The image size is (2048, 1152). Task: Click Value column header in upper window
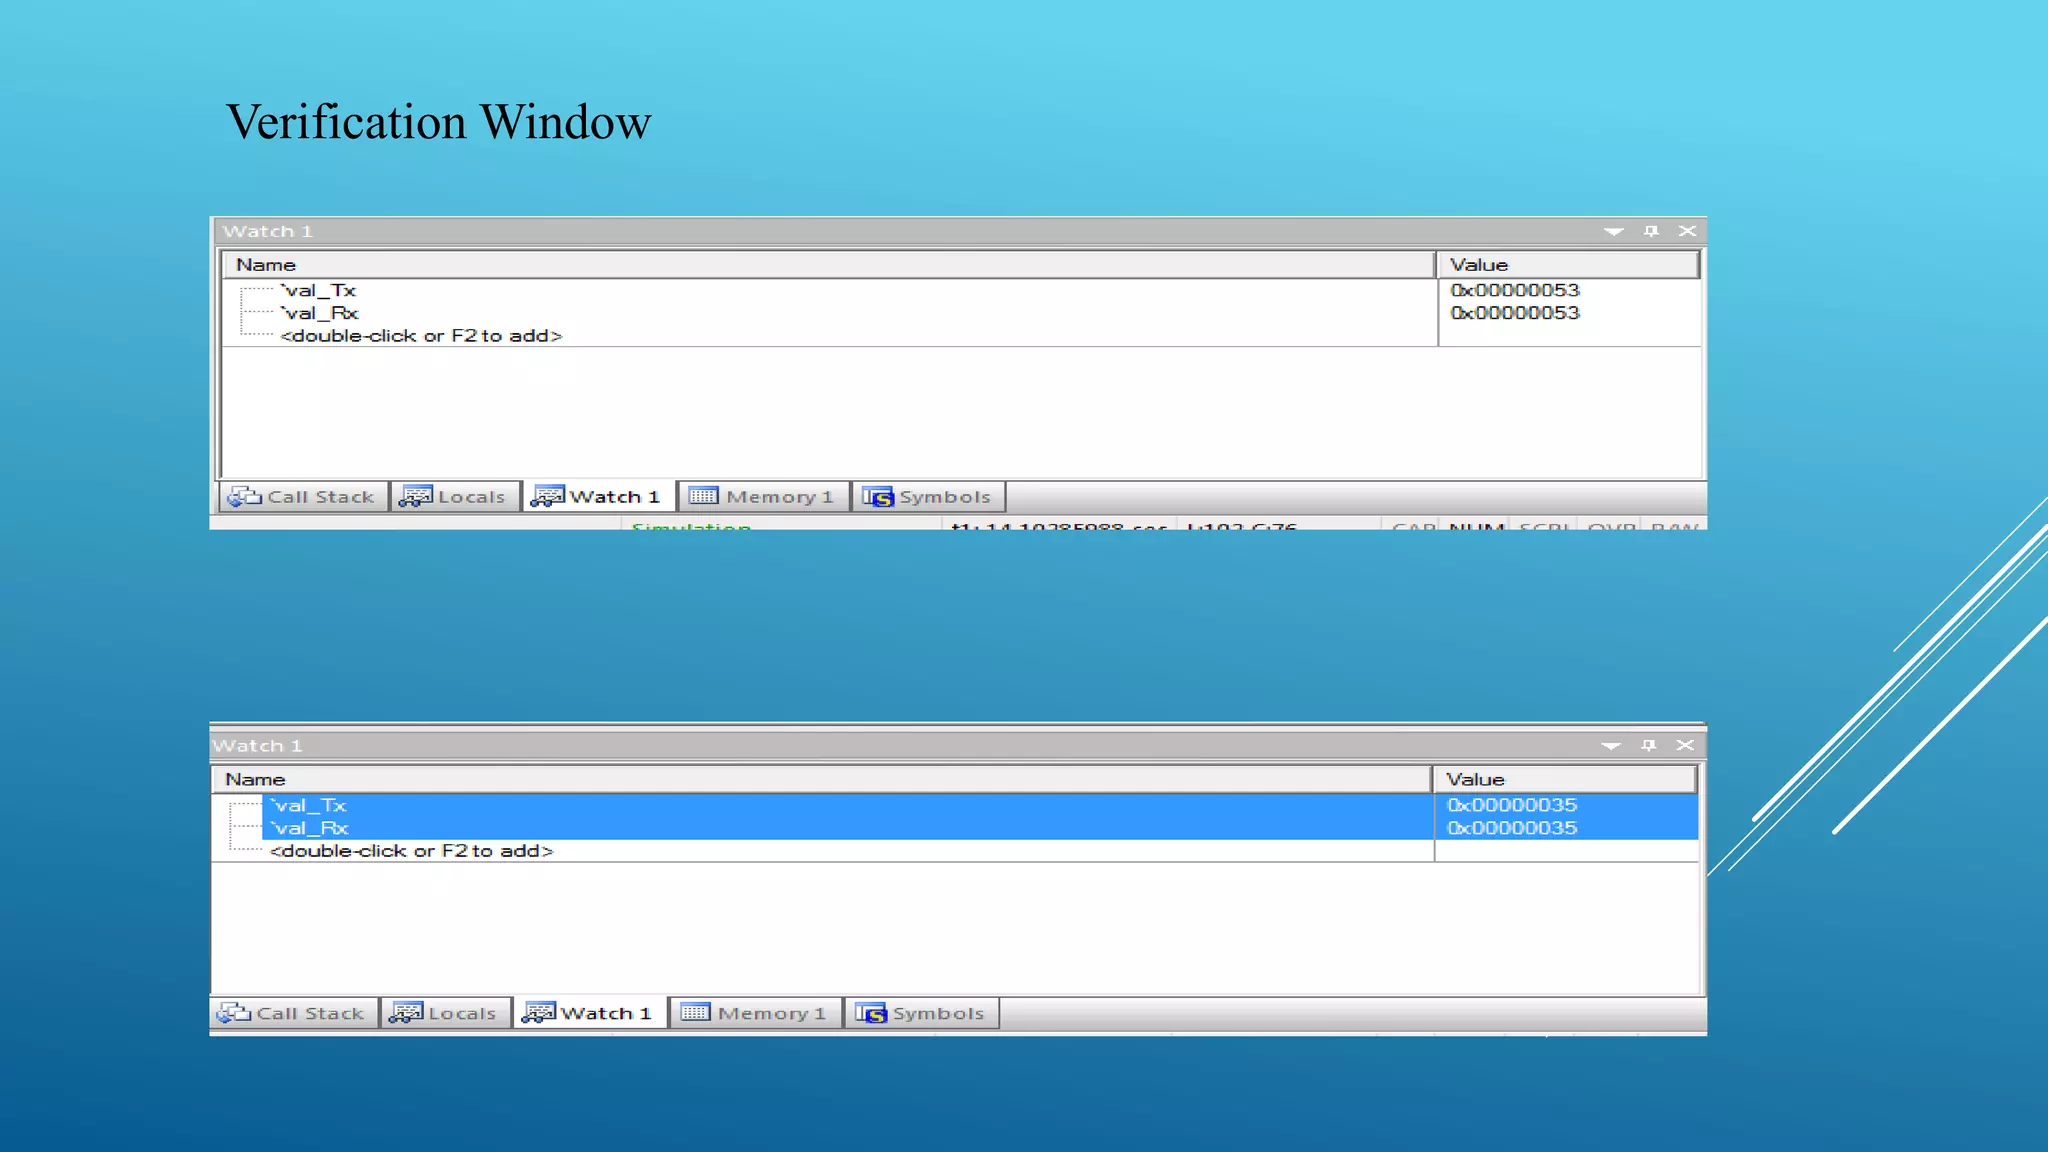(x=1568, y=264)
